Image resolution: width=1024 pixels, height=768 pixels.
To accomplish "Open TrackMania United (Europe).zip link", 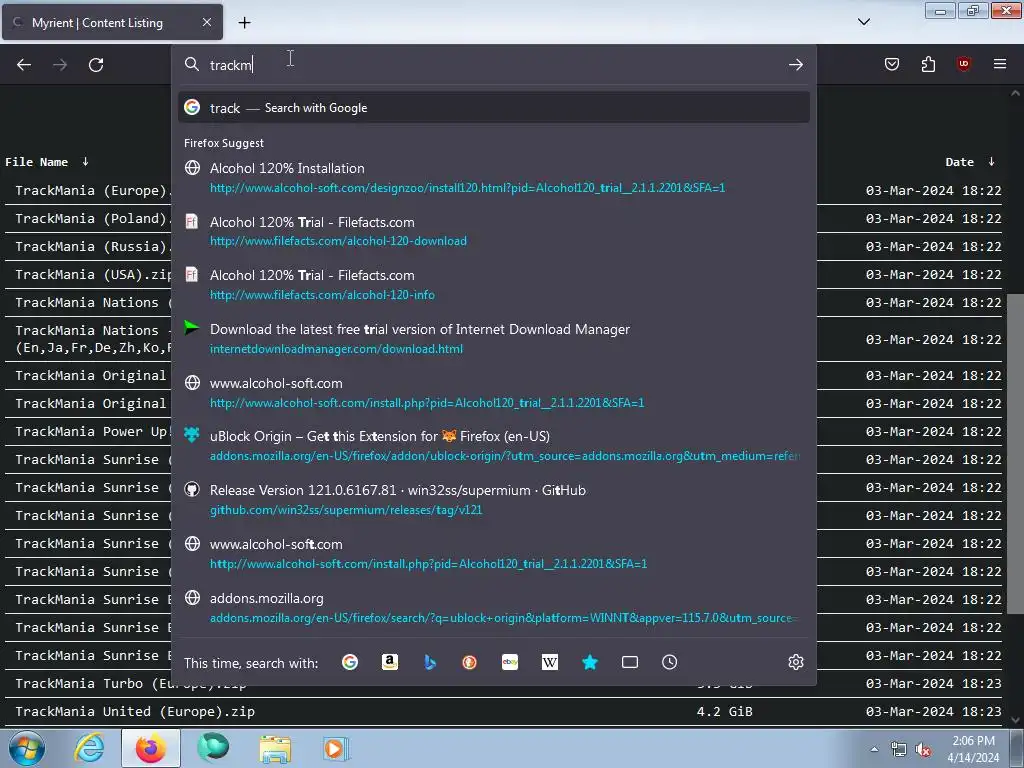I will (x=135, y=712).
